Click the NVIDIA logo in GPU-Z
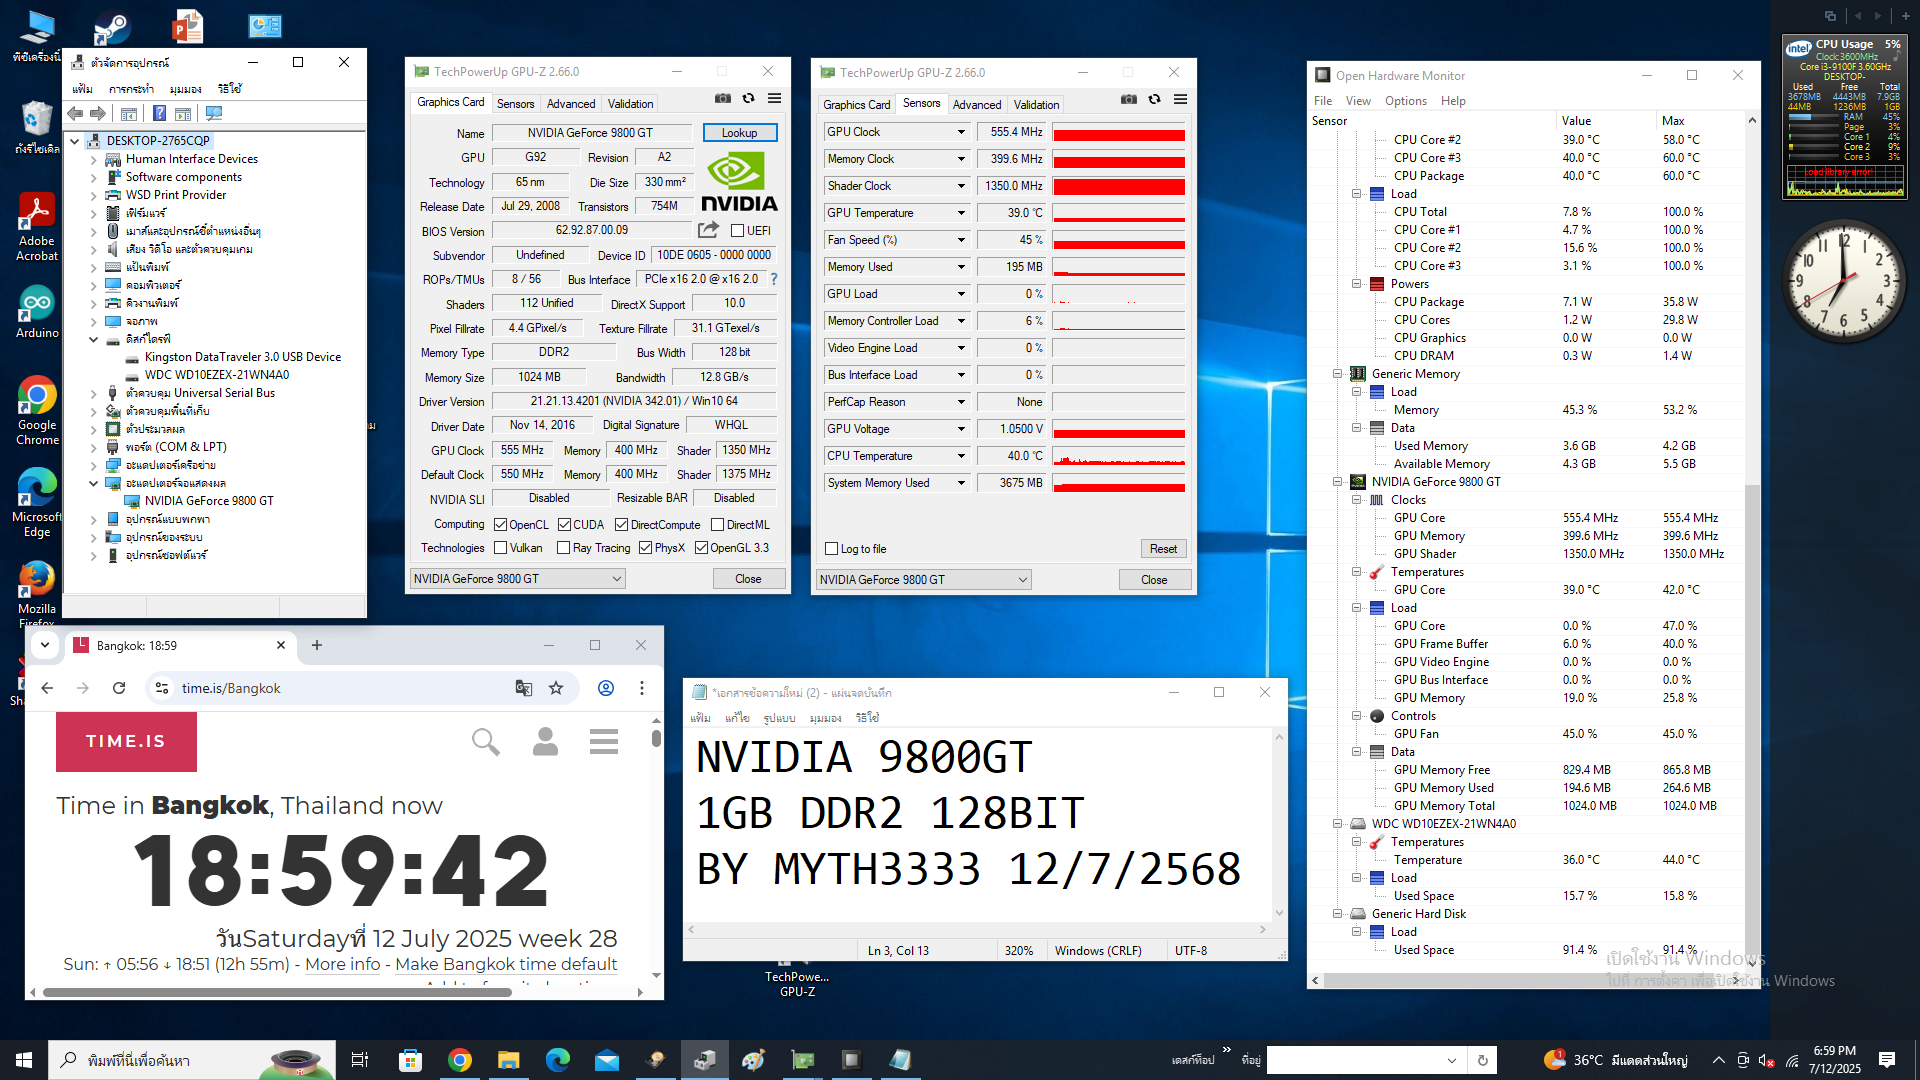This screenshot has width=1920, height=1080. coord(739,182)
